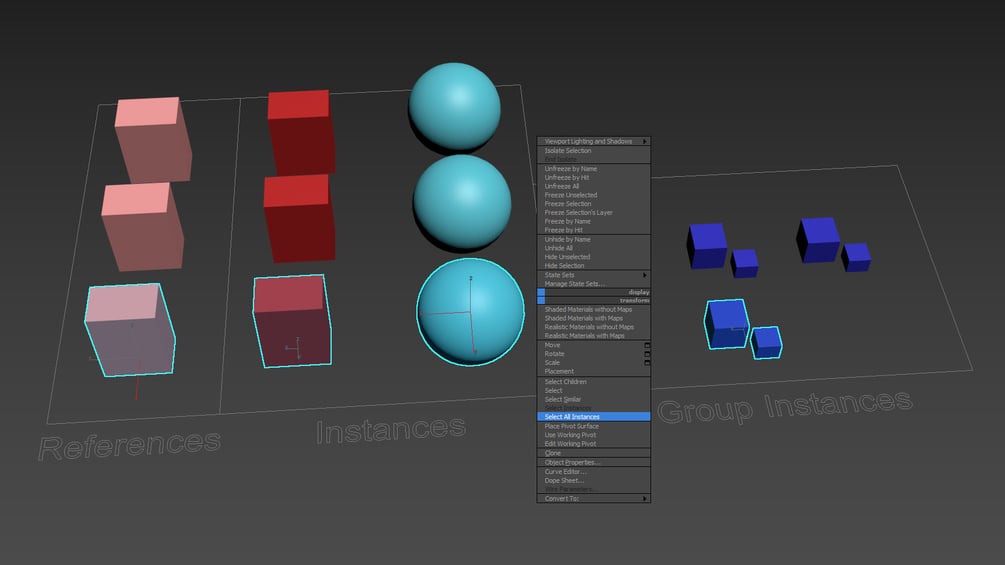
Task: Choose Freeze Unselected
Action: [570, 195]
